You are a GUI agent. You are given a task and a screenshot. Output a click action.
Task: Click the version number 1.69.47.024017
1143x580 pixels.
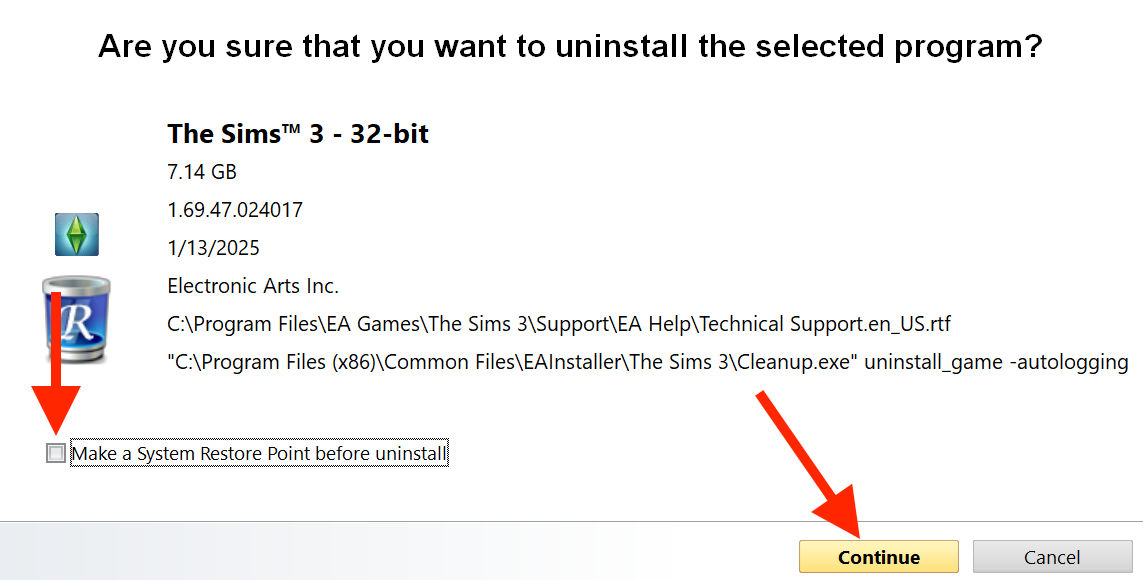coord(235,210)
